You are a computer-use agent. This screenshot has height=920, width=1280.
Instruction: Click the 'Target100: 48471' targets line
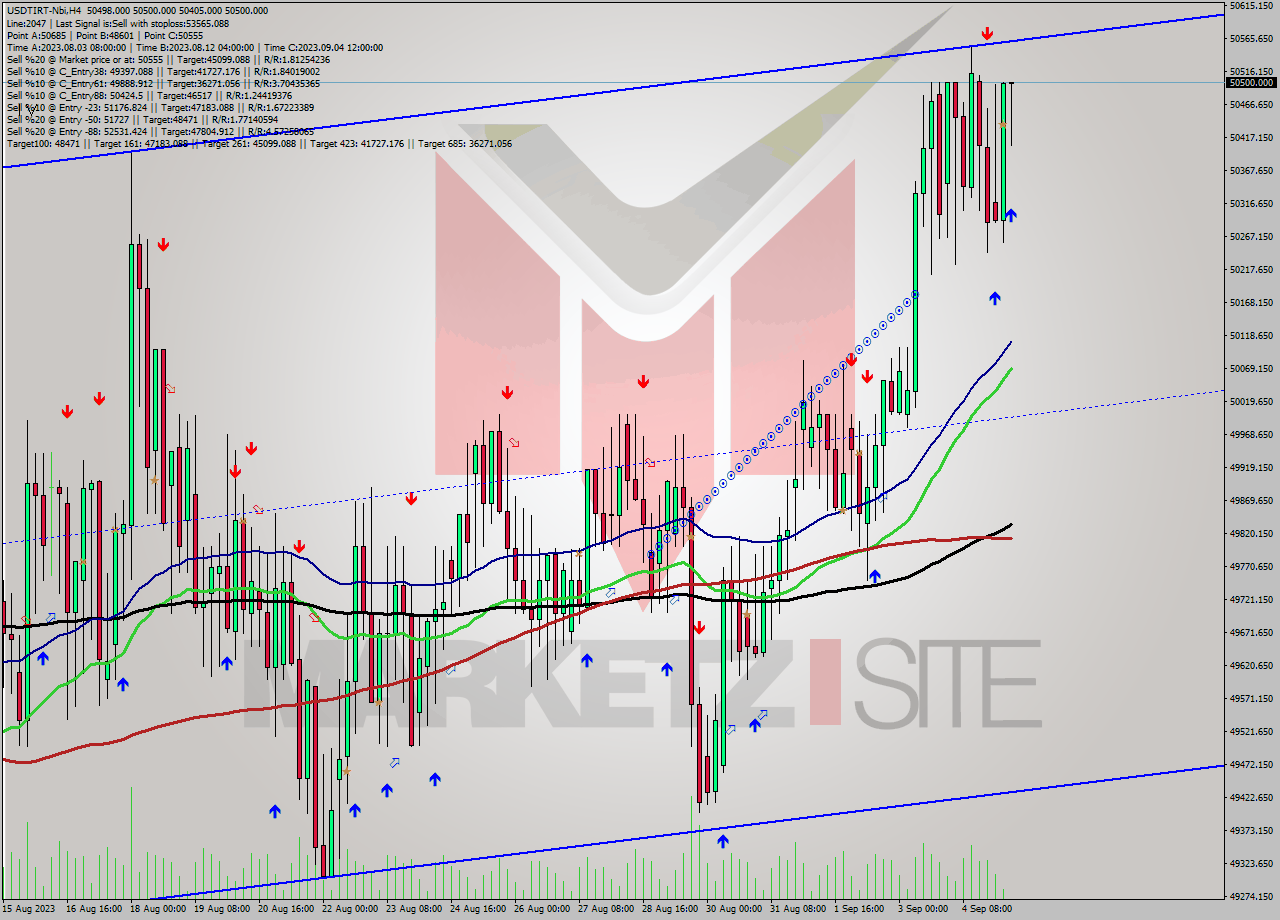(x=259, y=143)
